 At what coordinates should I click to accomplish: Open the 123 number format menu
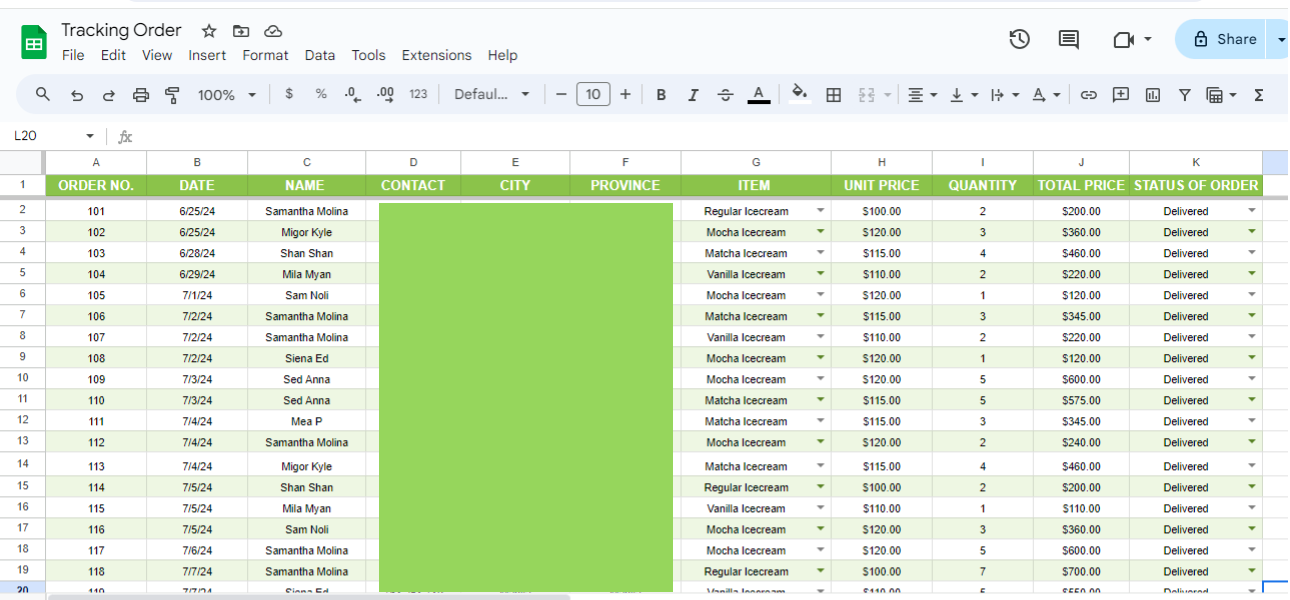point(418,94)
